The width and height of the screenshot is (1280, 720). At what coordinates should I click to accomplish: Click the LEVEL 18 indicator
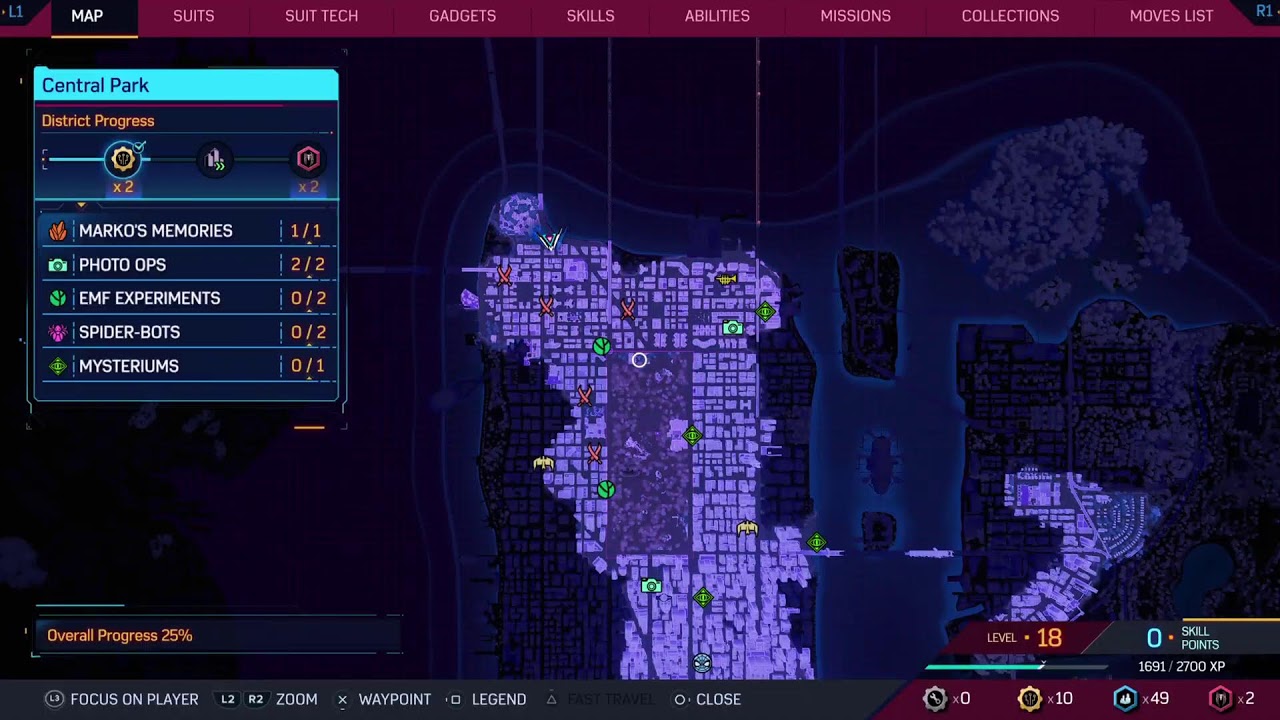[1025, 637]
